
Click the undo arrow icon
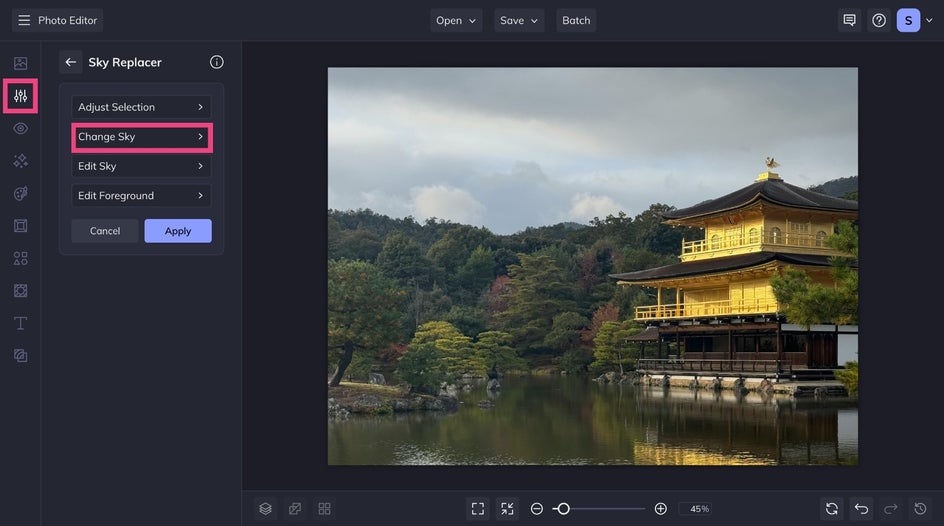[x=861, y=509]
